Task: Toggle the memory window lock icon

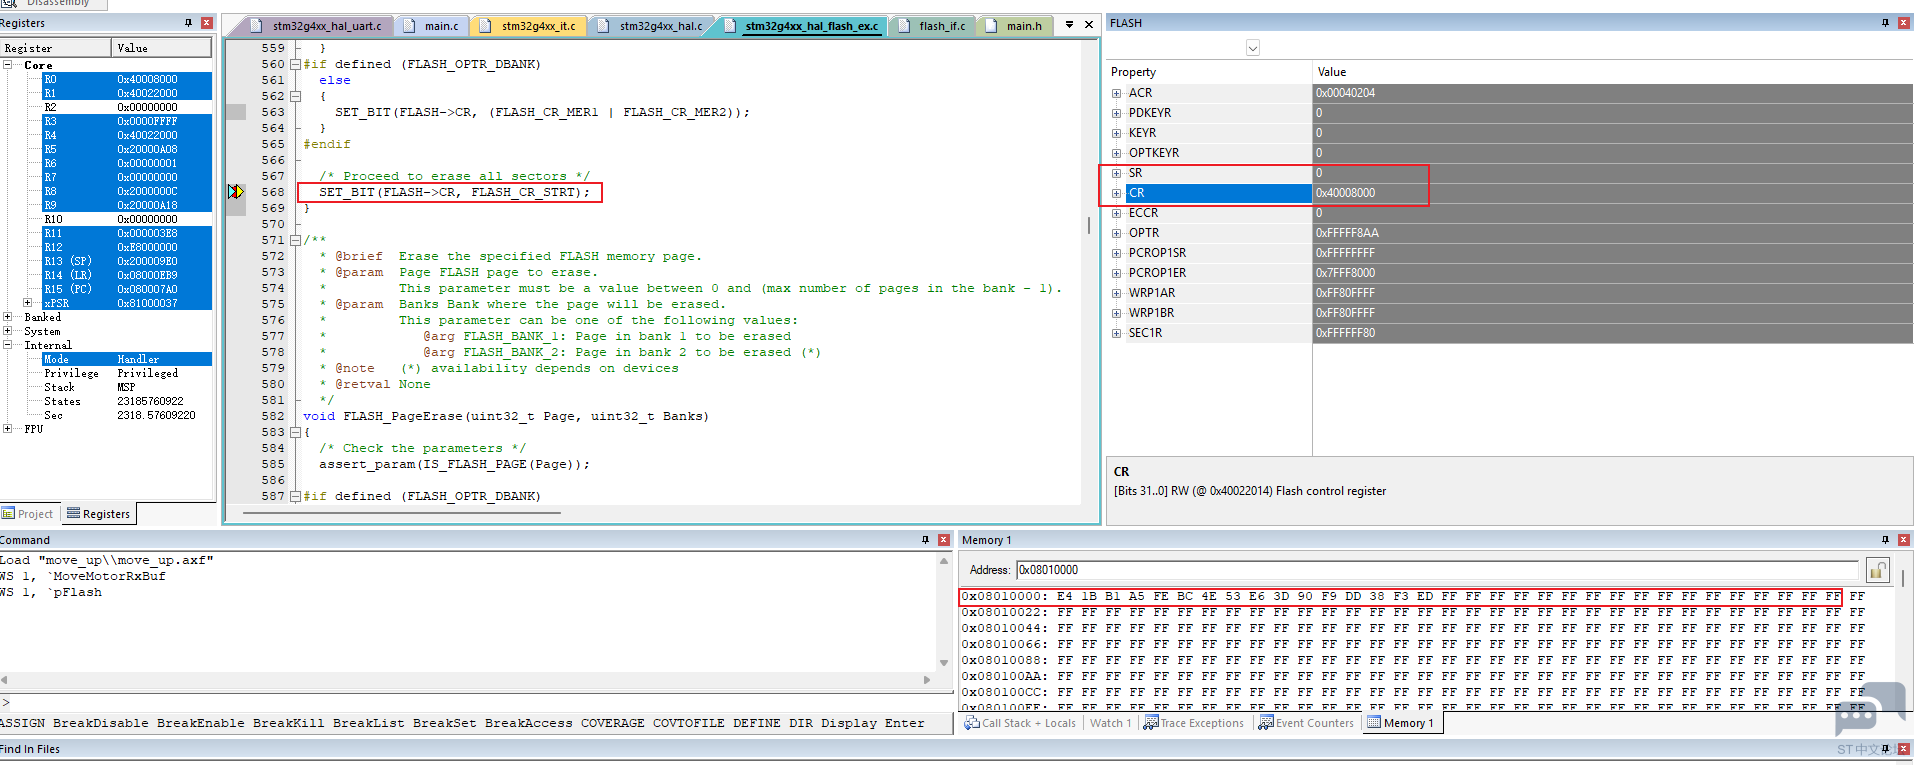Action: tap(1877, 570)
